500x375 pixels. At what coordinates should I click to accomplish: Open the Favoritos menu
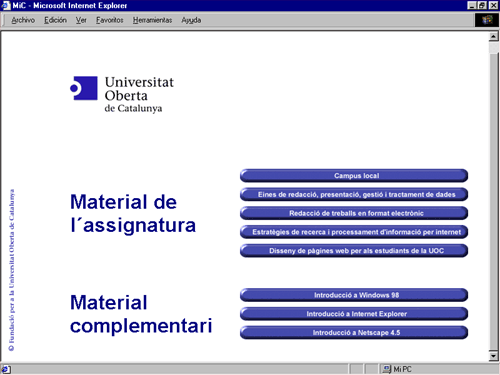coord(110,20)
